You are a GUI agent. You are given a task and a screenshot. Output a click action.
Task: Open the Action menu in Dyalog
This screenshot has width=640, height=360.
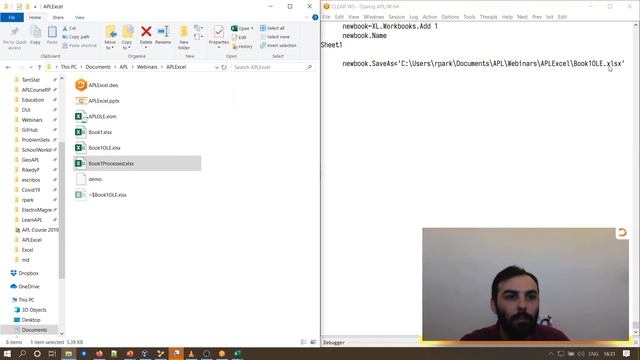(429, 17)
